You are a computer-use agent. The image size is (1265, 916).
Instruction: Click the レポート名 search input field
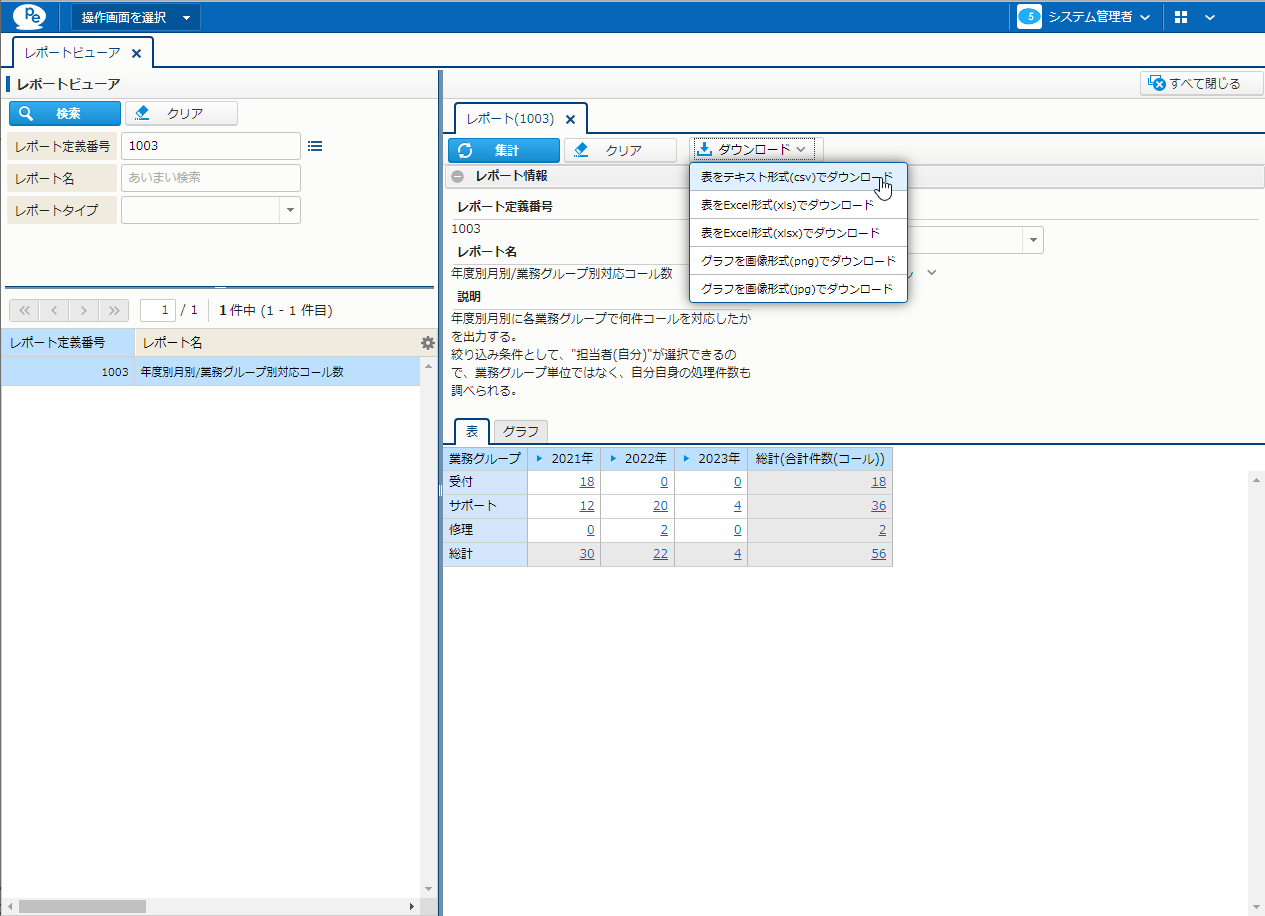(210, 178)
